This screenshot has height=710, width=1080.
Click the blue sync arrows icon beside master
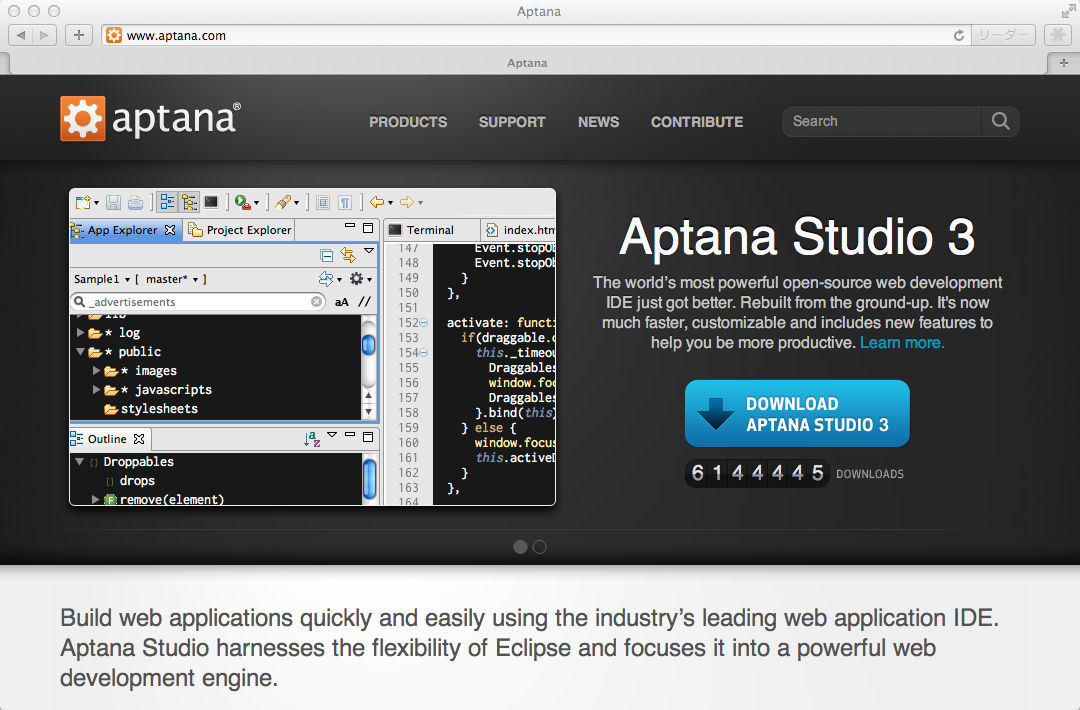[x=326, y=279]
